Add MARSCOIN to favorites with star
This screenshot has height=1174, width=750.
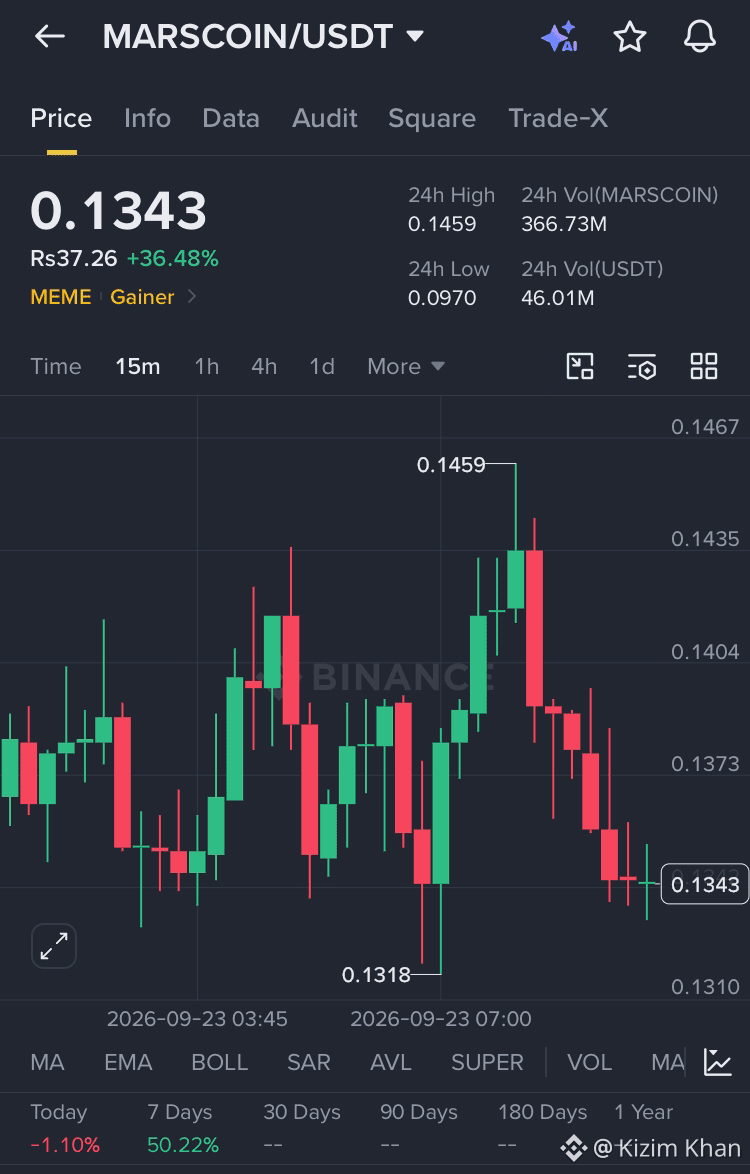click(629, 37)
